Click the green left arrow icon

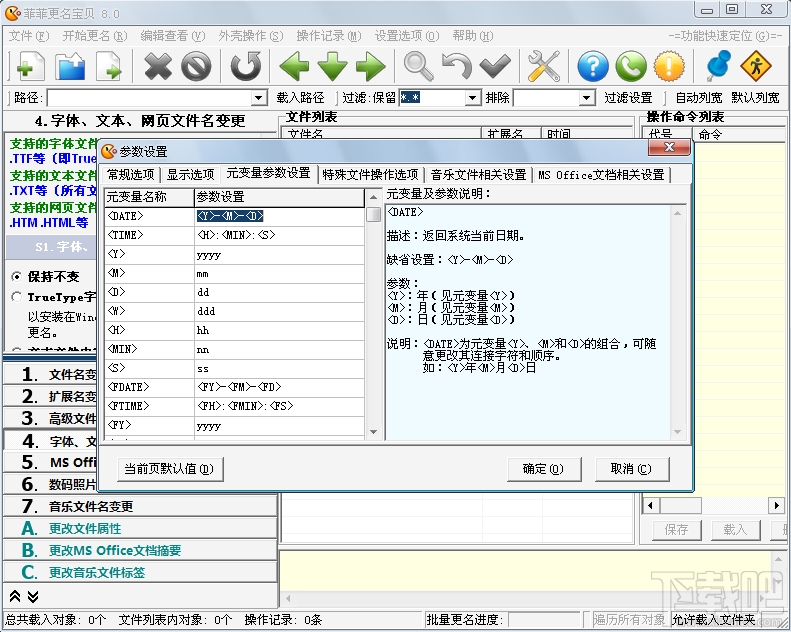coord(294,66)
